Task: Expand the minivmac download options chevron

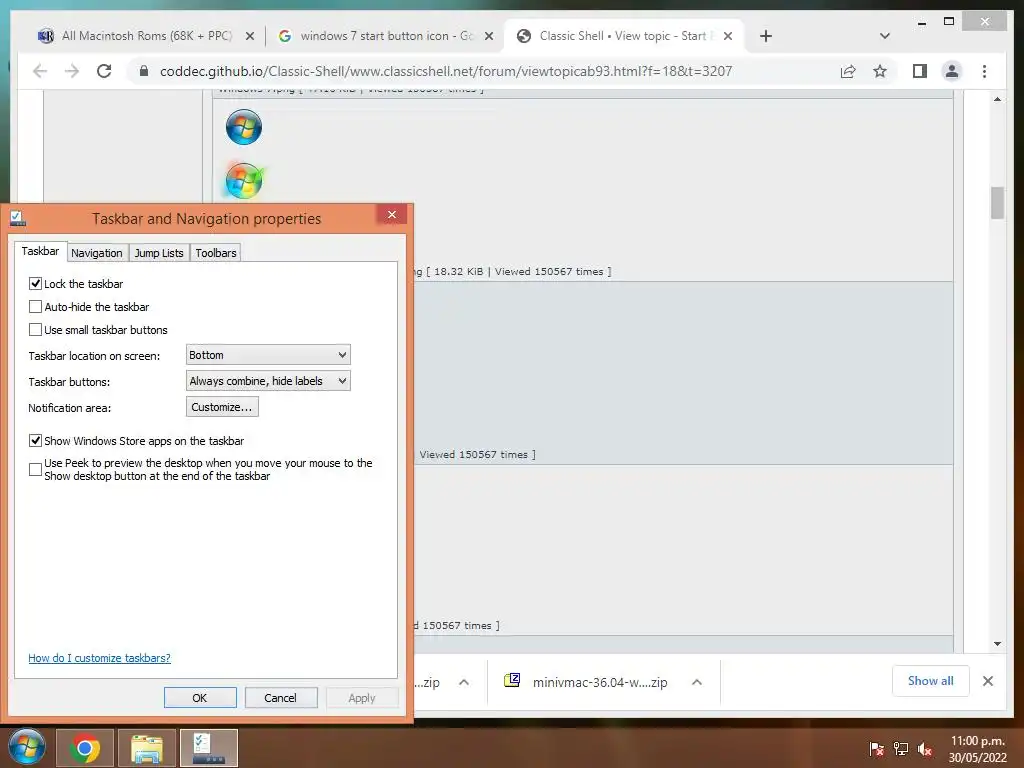Action: [x=697, y=682]
